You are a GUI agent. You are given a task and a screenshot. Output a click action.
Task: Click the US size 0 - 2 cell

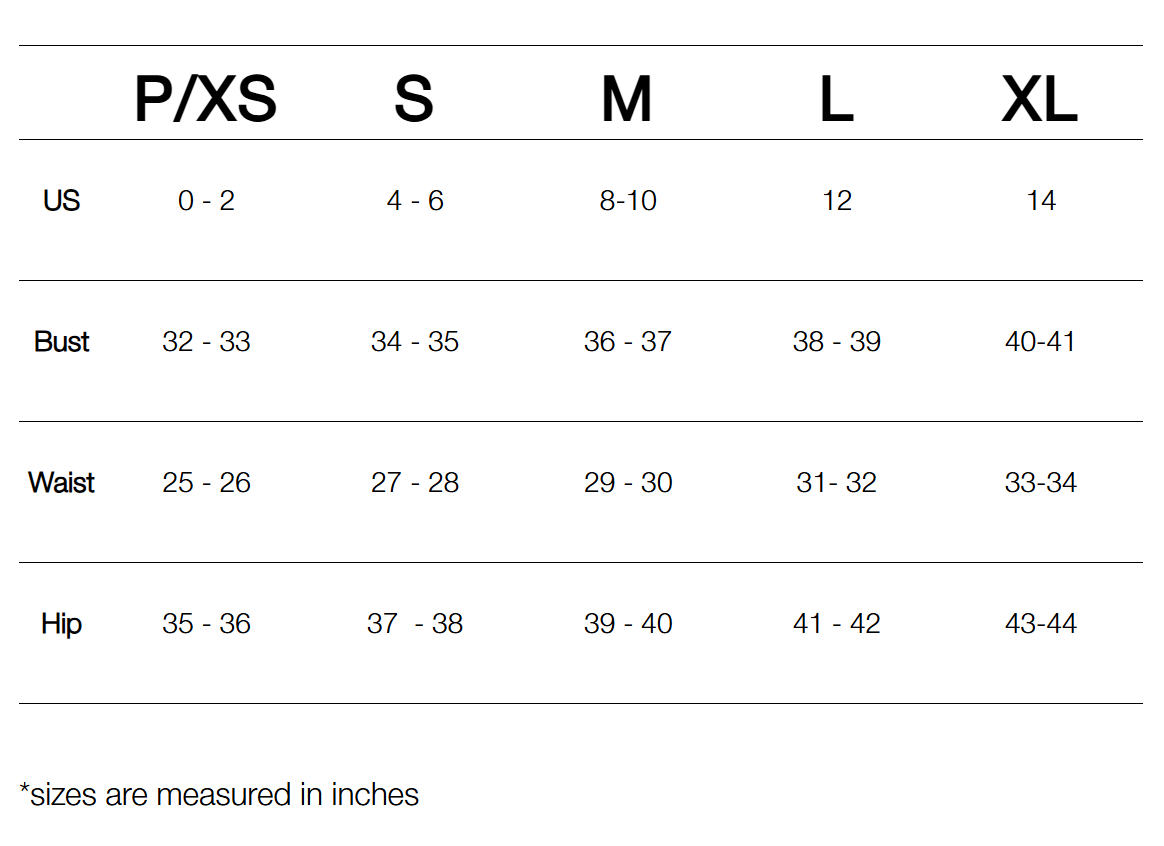point(206,201)
